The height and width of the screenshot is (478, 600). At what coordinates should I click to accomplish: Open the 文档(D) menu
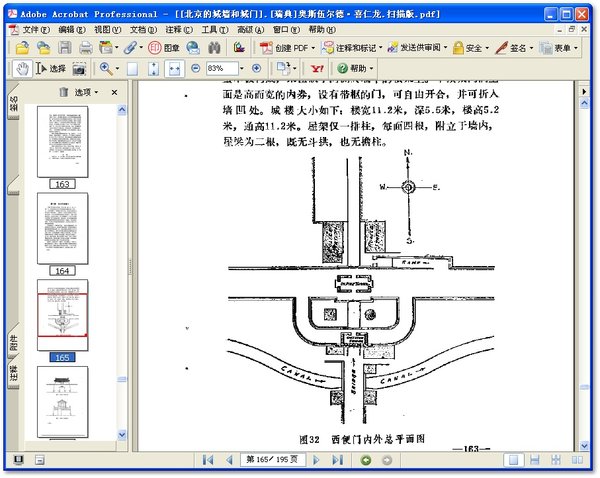(x=144, y=30)
